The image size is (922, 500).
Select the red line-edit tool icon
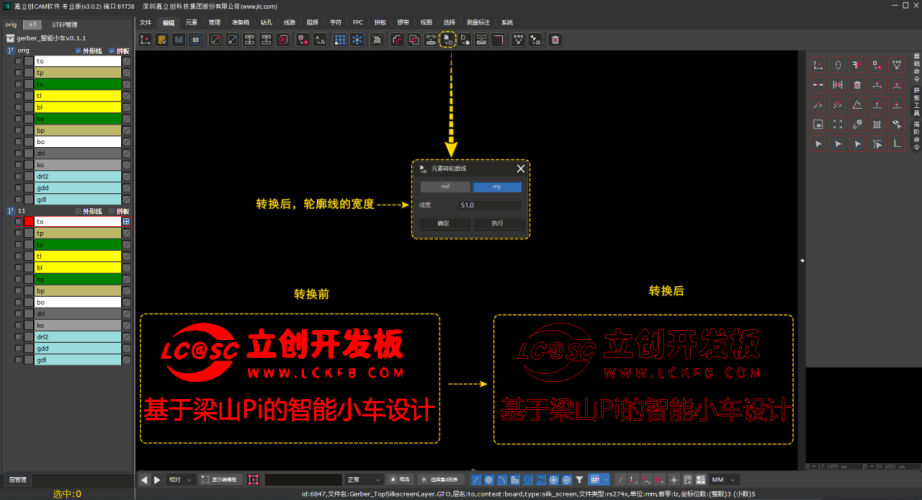click(x=216, y=40)
